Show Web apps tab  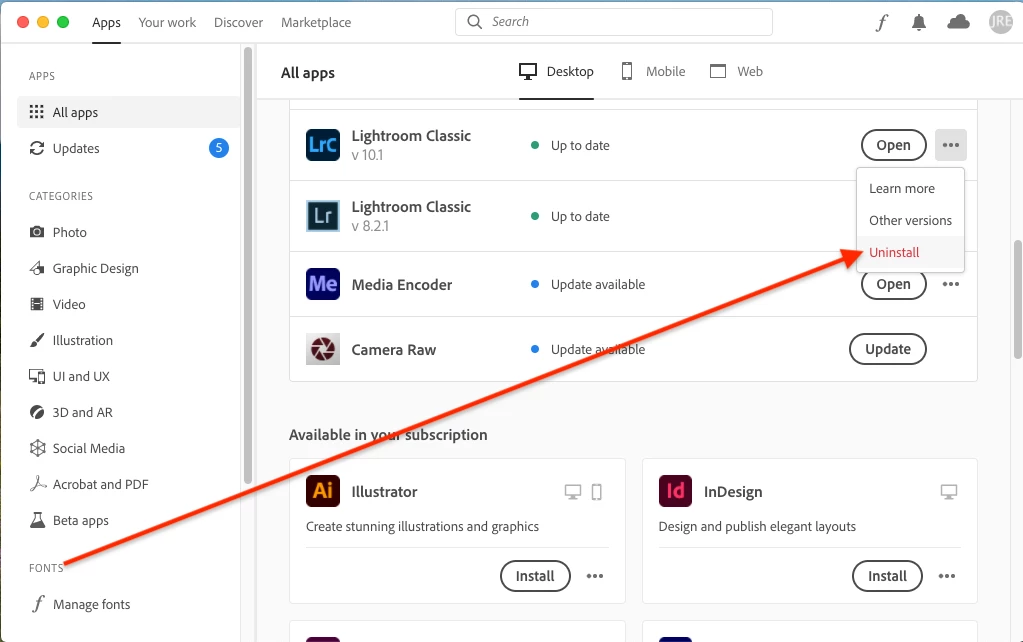736,72
